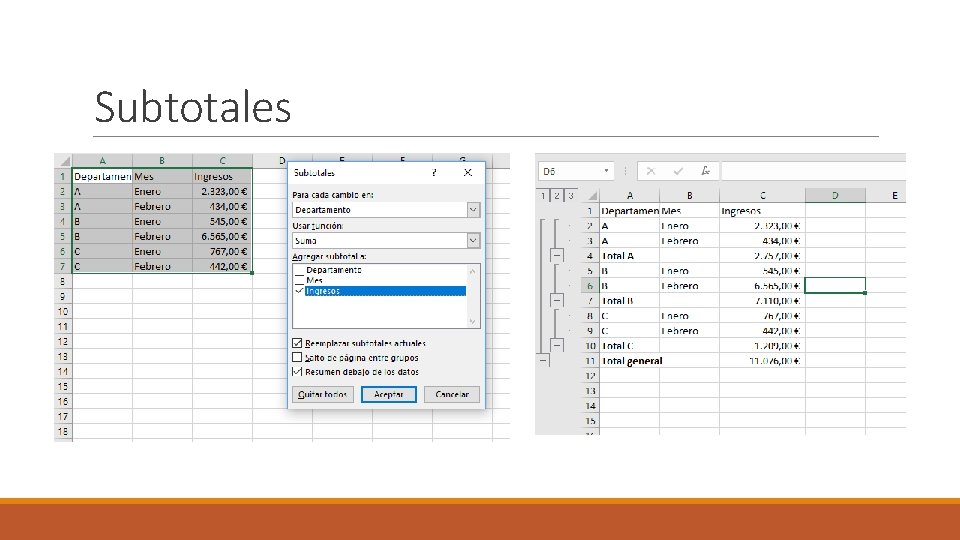This screenshot has height=540, width=960.
Task: Click the 'Subtotales' slide title text
Action: pyautogui.click(x=193, y=107)
